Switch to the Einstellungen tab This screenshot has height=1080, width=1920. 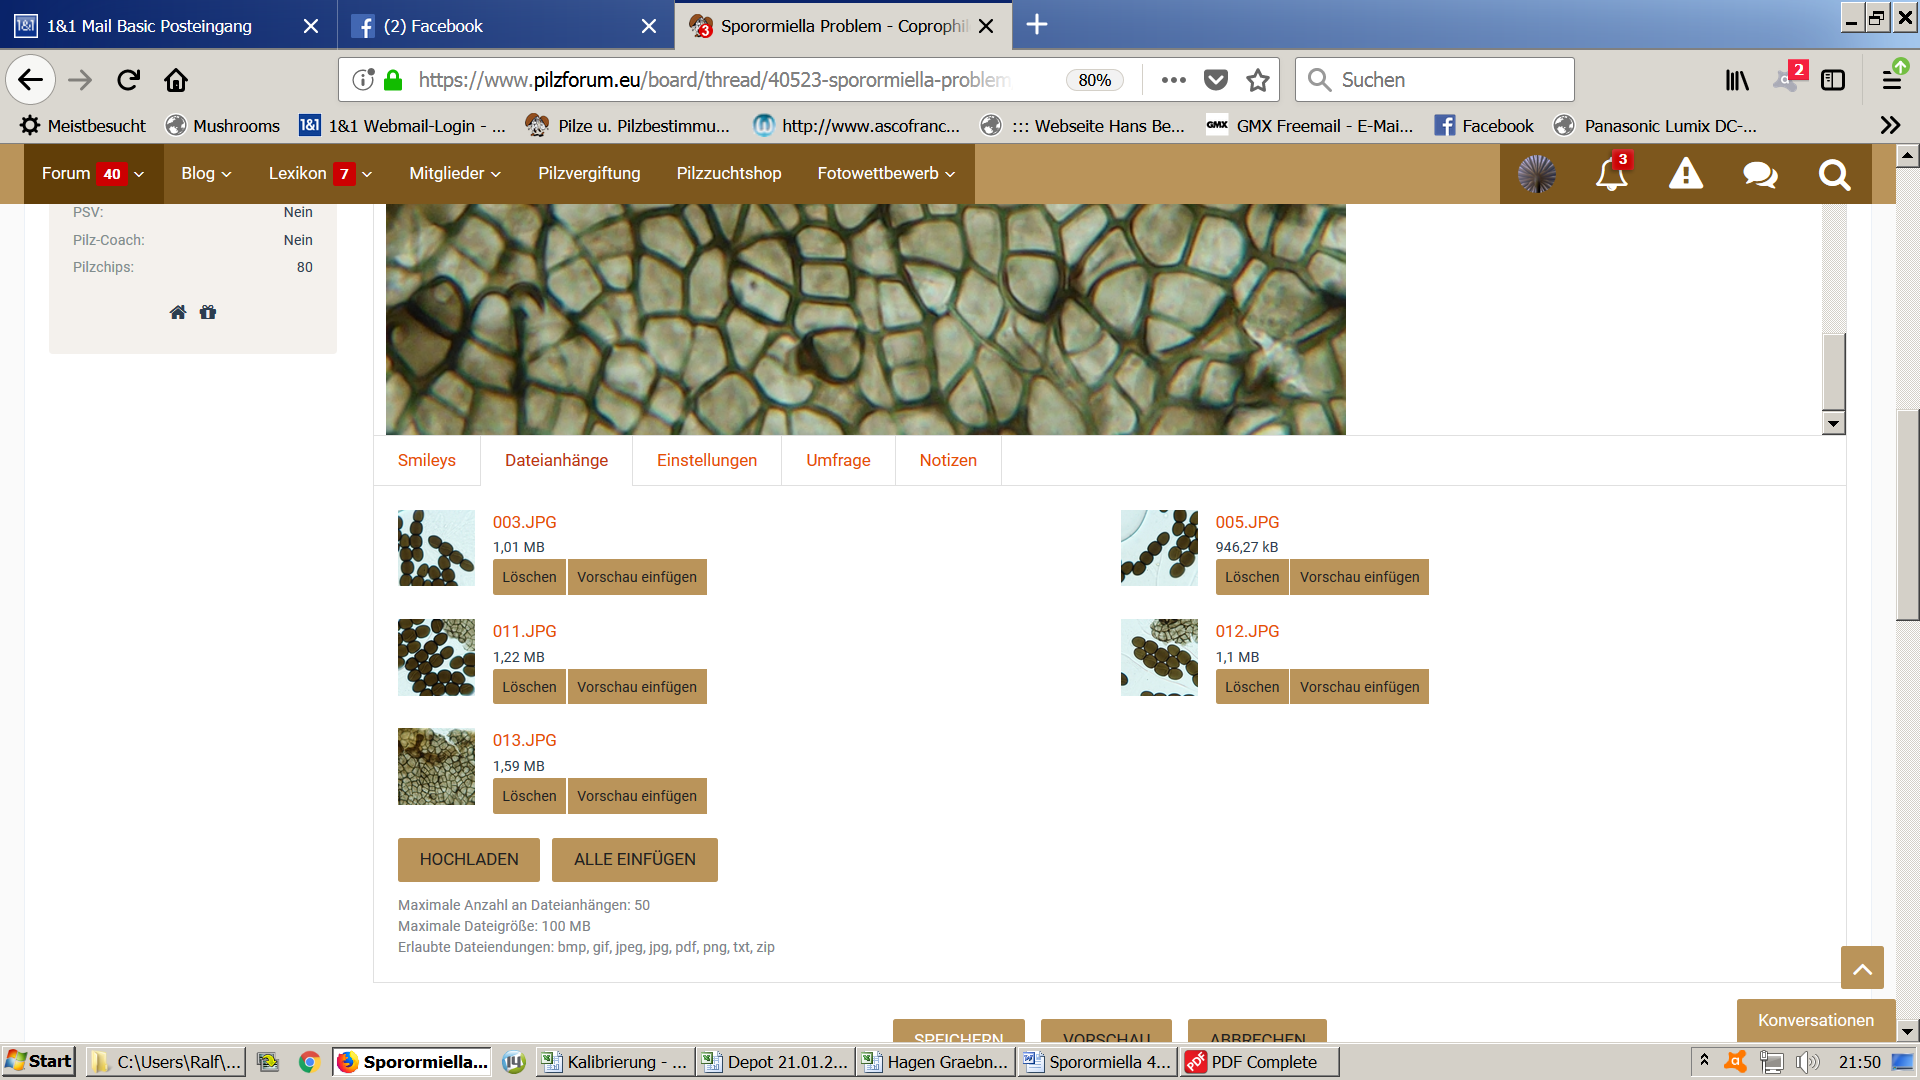click(x=706, y=460)
